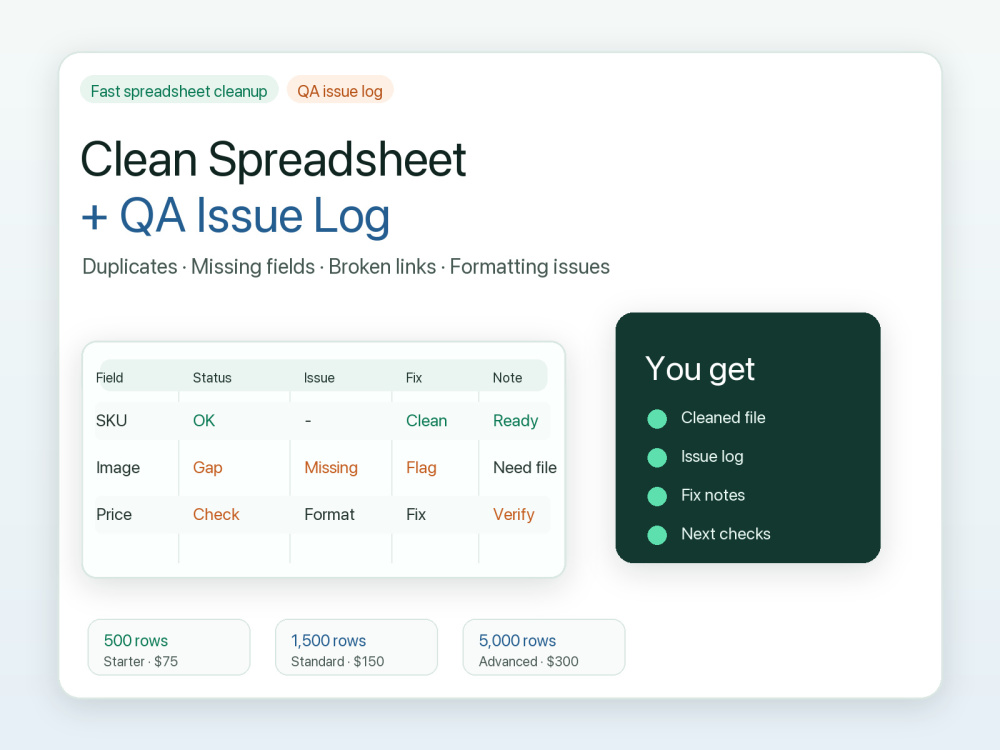The width and height of the screenshot is (1000, 750).
Task: Click the Issue log list item
Action: (x=712, y=457)
